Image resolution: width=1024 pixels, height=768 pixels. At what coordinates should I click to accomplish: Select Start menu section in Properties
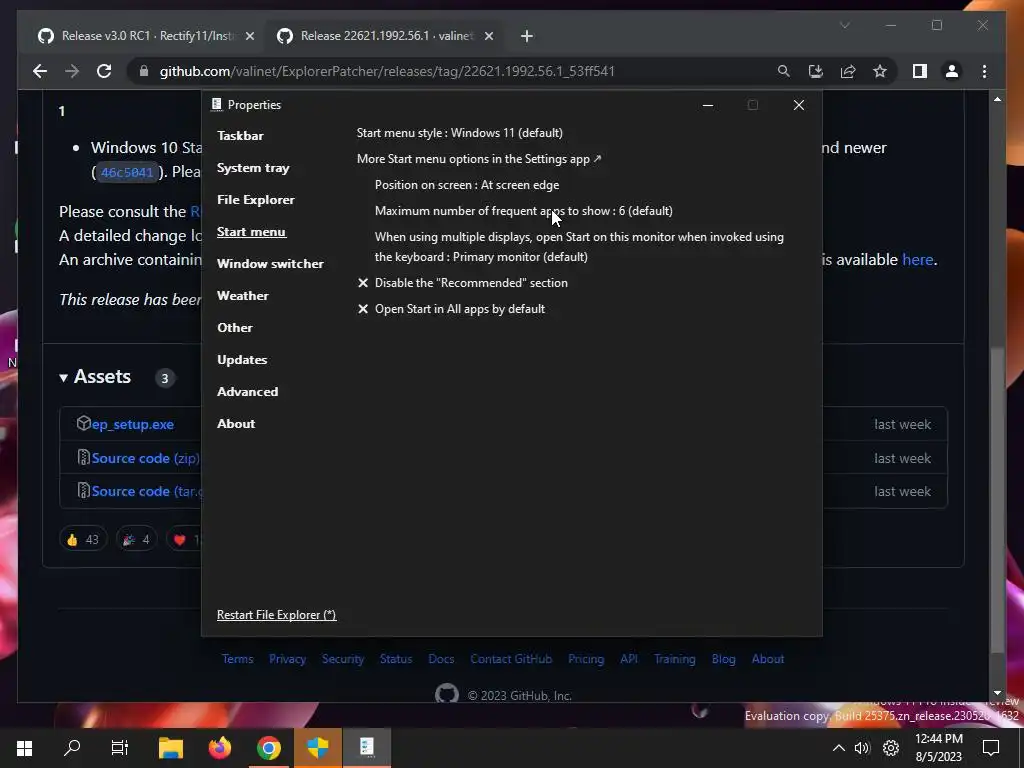(x=251, y=232)
